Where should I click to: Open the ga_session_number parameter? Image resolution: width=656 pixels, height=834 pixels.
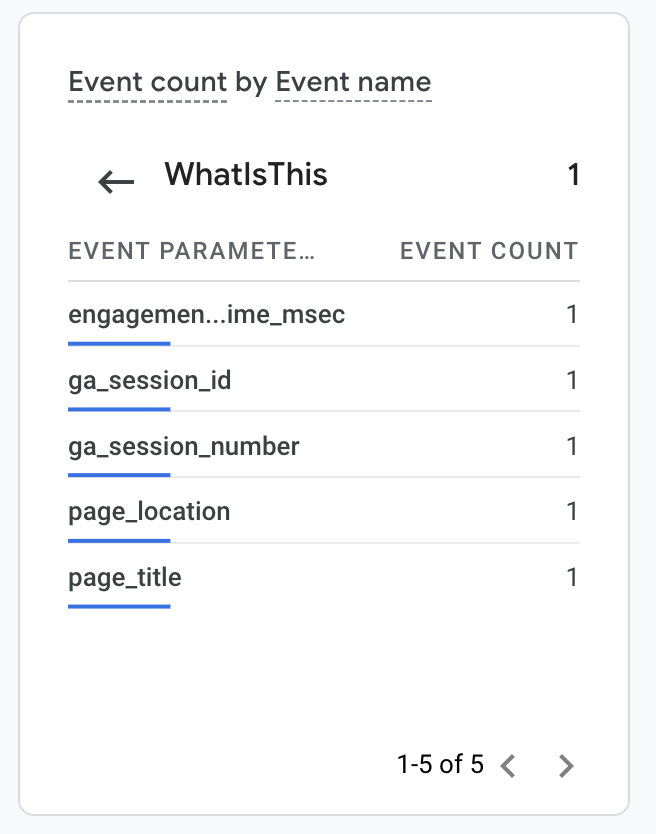coord(184,446)
